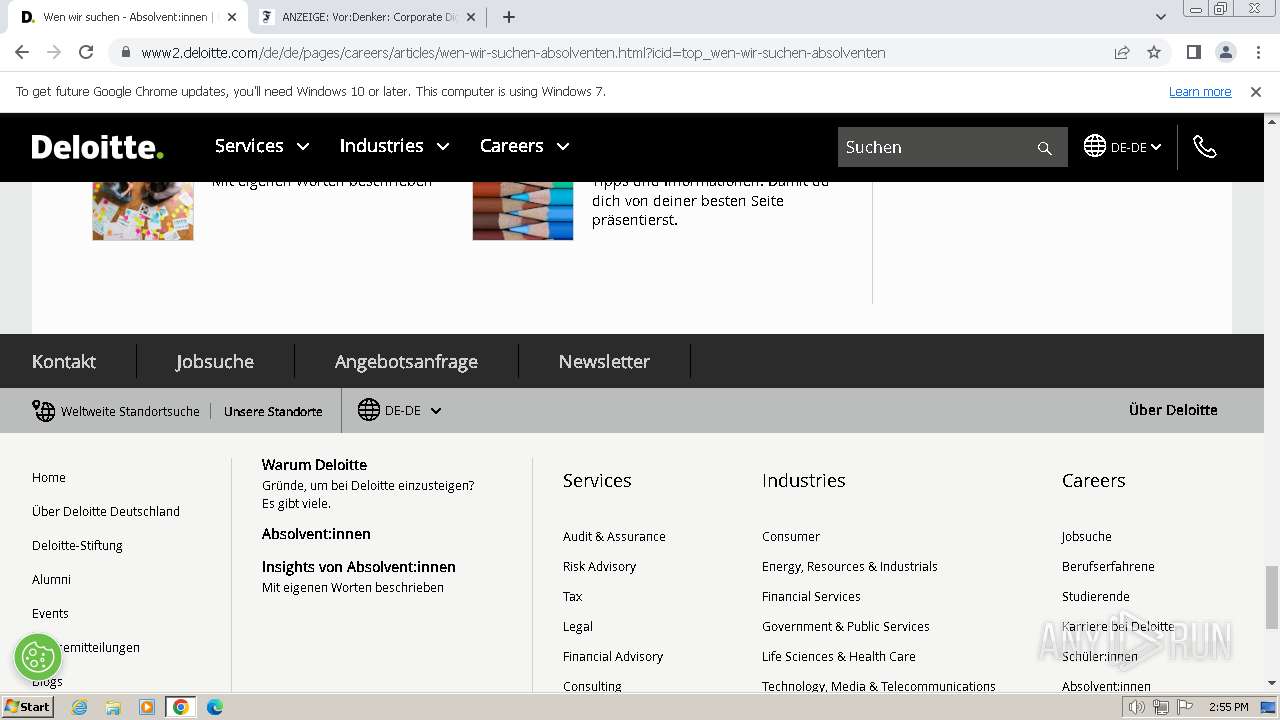Viewport: 1280px width, 720px height.
Task: Open Chrome tab search chevron
Action: tap(1161, 17)
